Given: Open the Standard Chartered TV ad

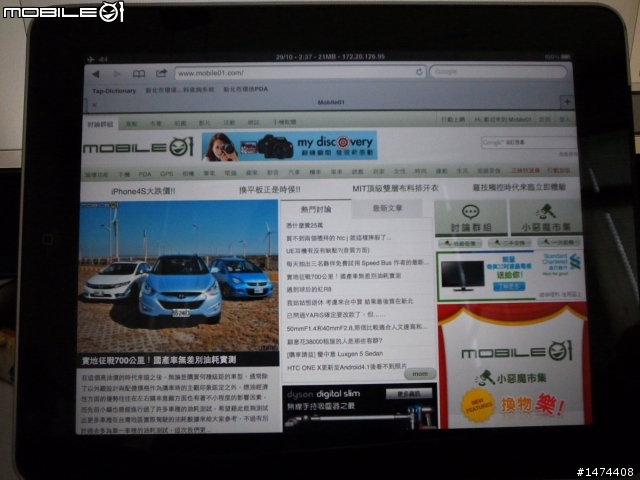Looking at the screenshot, I should click(x=511, y=276).
